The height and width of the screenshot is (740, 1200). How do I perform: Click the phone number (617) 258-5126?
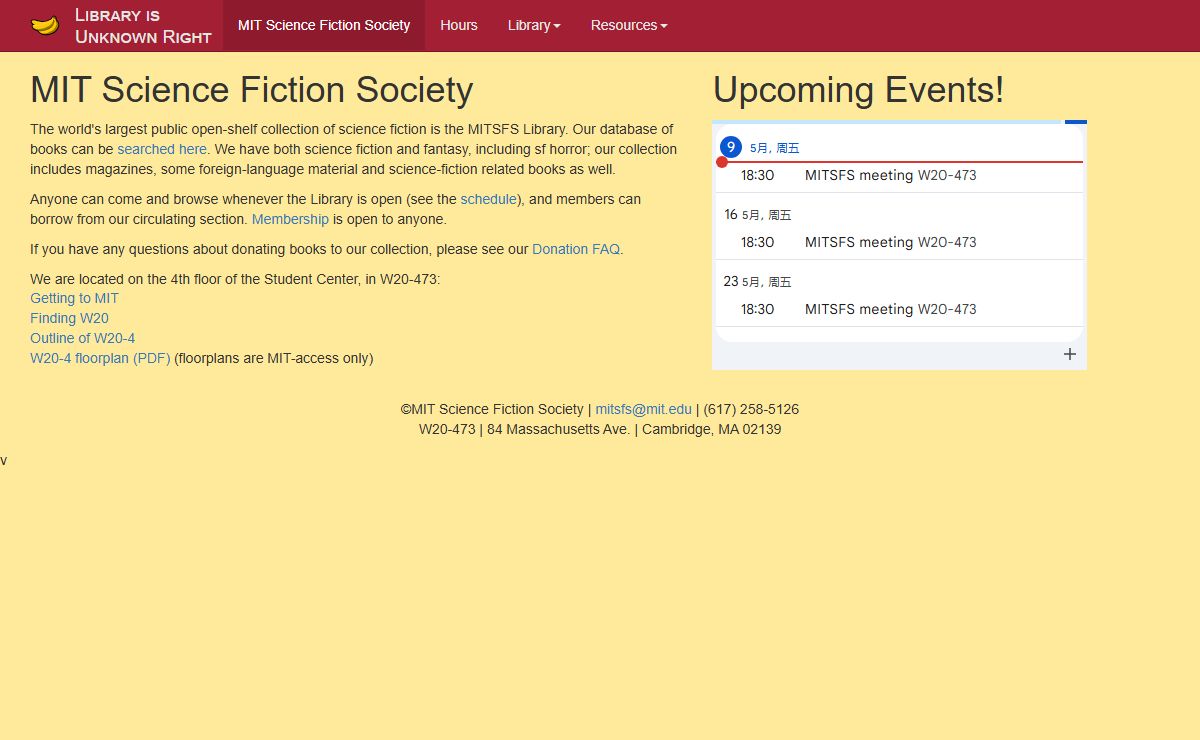[x=751, y=409]
